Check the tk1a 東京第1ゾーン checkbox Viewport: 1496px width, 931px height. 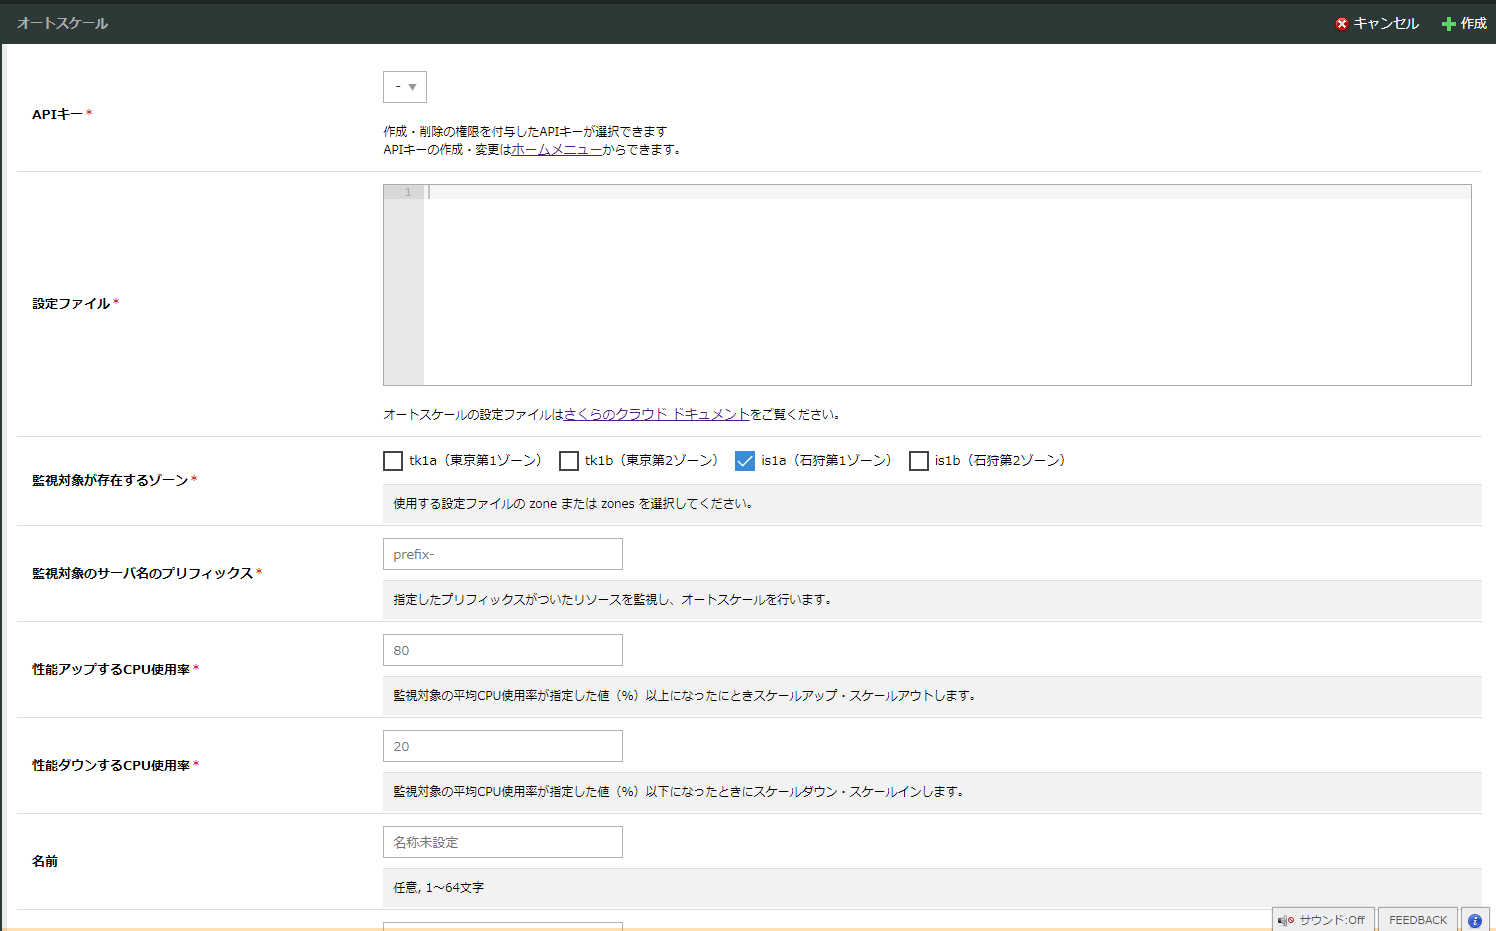(x=393, y=461)
